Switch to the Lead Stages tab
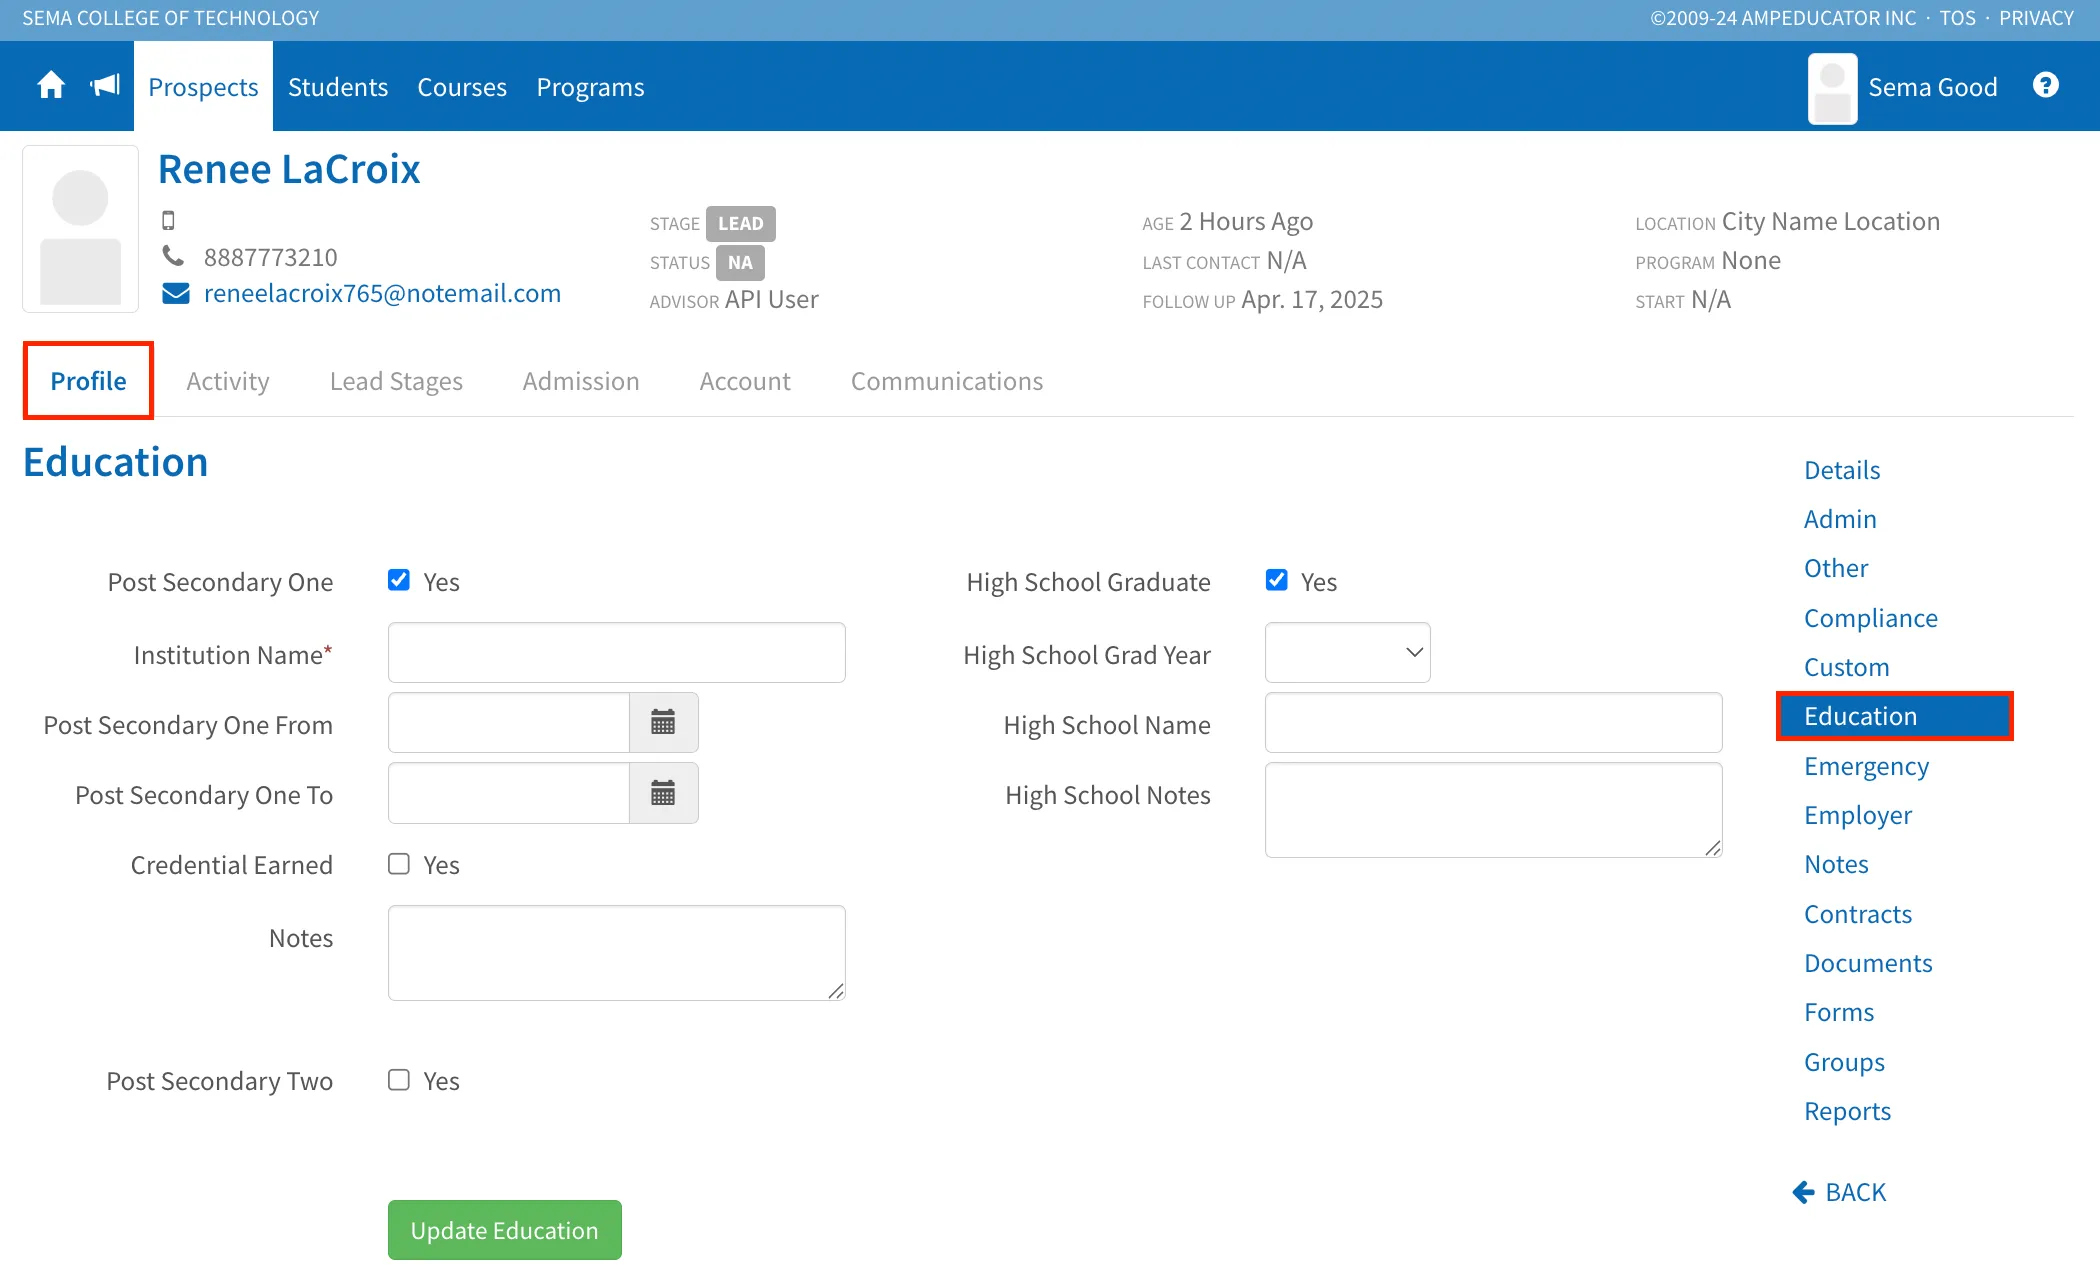 pyautogui.click(x=396, y=381)
